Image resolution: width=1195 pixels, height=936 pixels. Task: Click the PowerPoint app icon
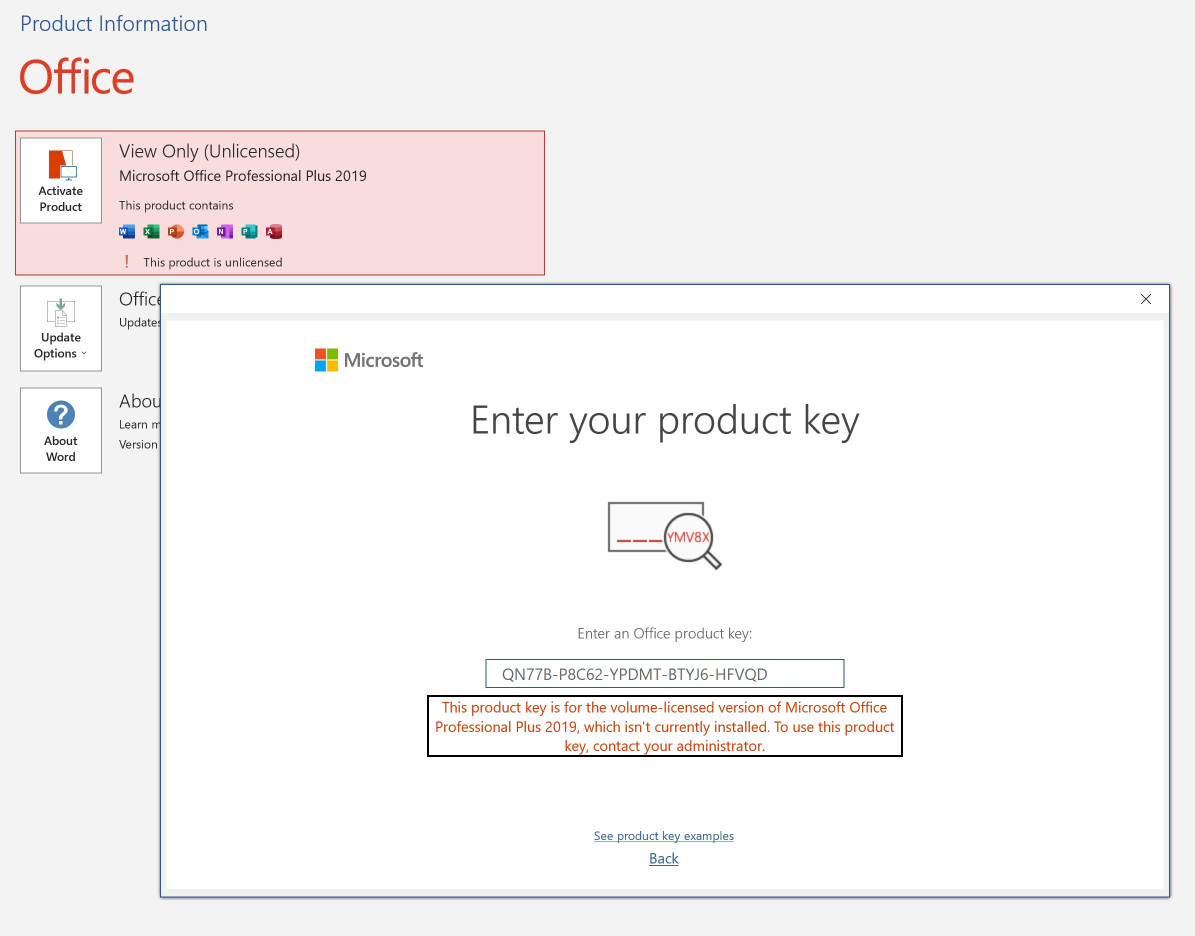point(176,232)
